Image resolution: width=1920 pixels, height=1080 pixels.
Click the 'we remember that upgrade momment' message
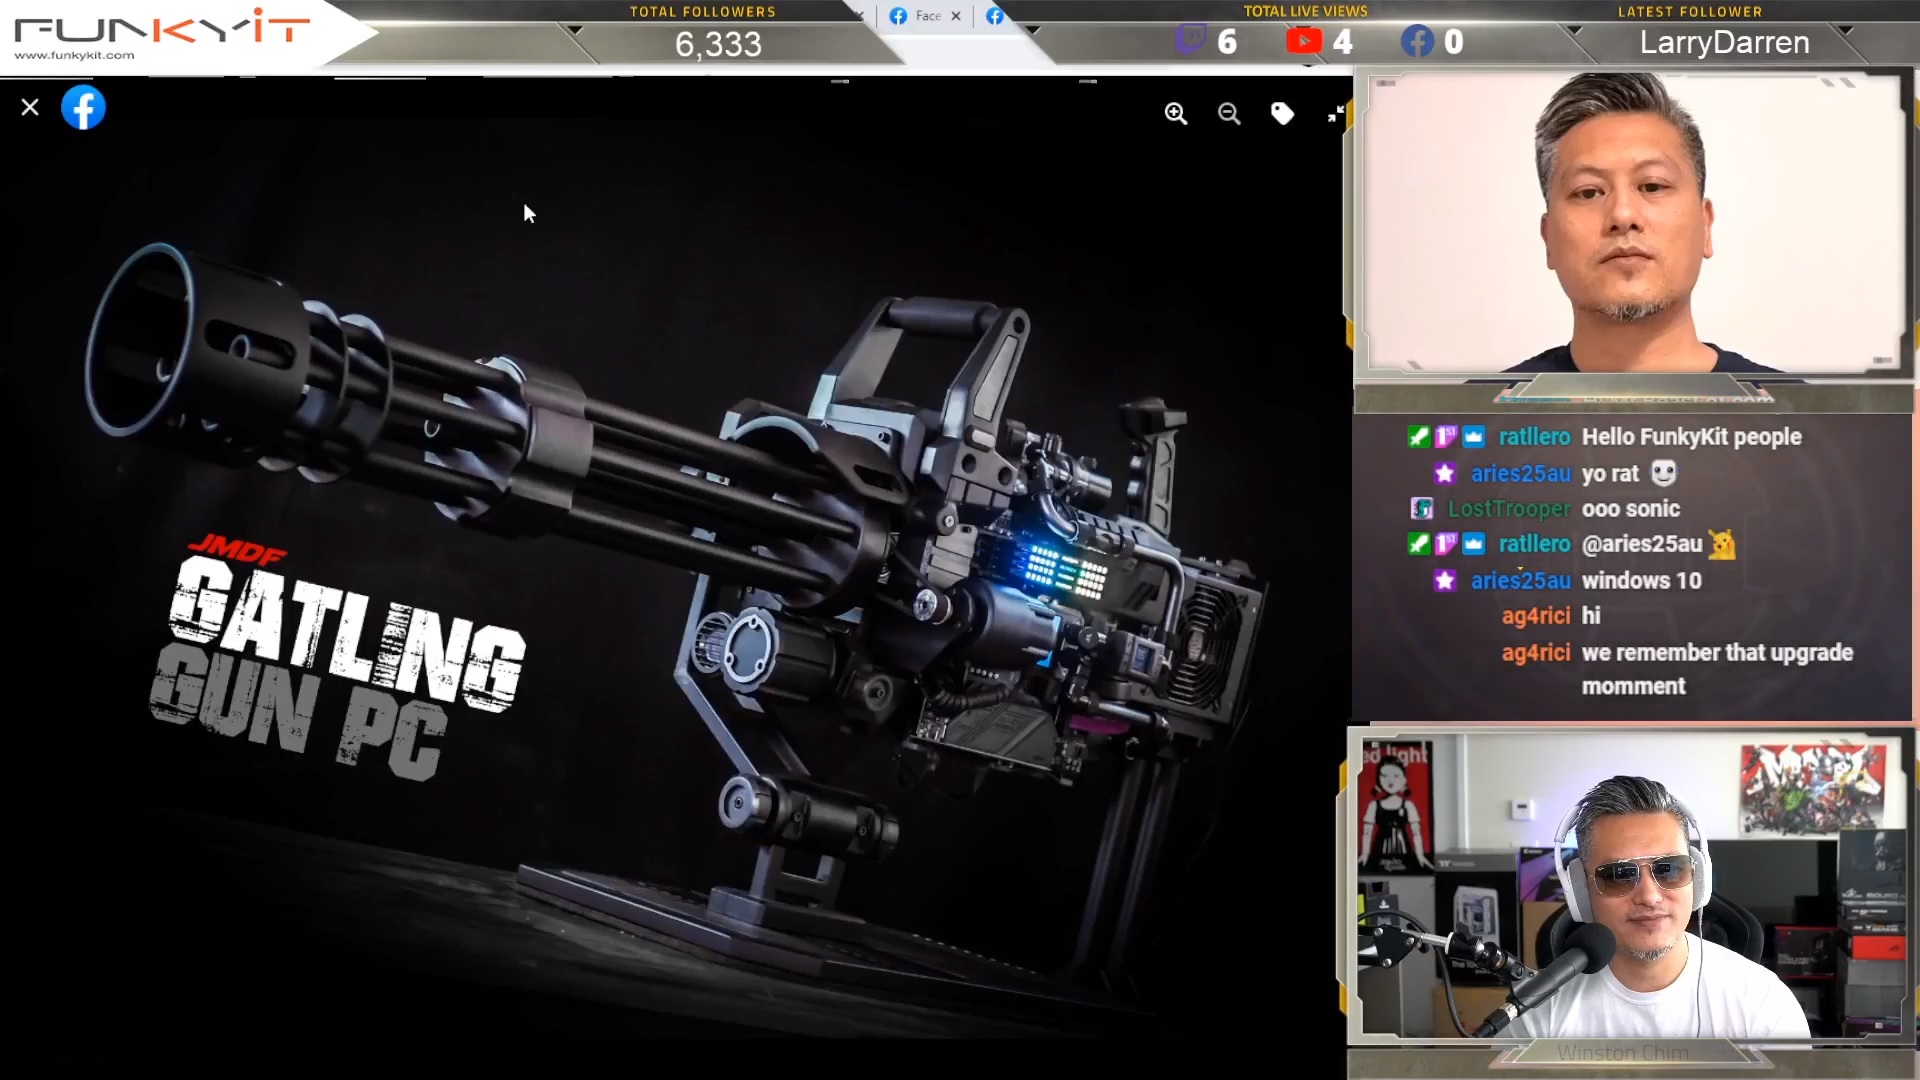click(x=1717, y=670)
